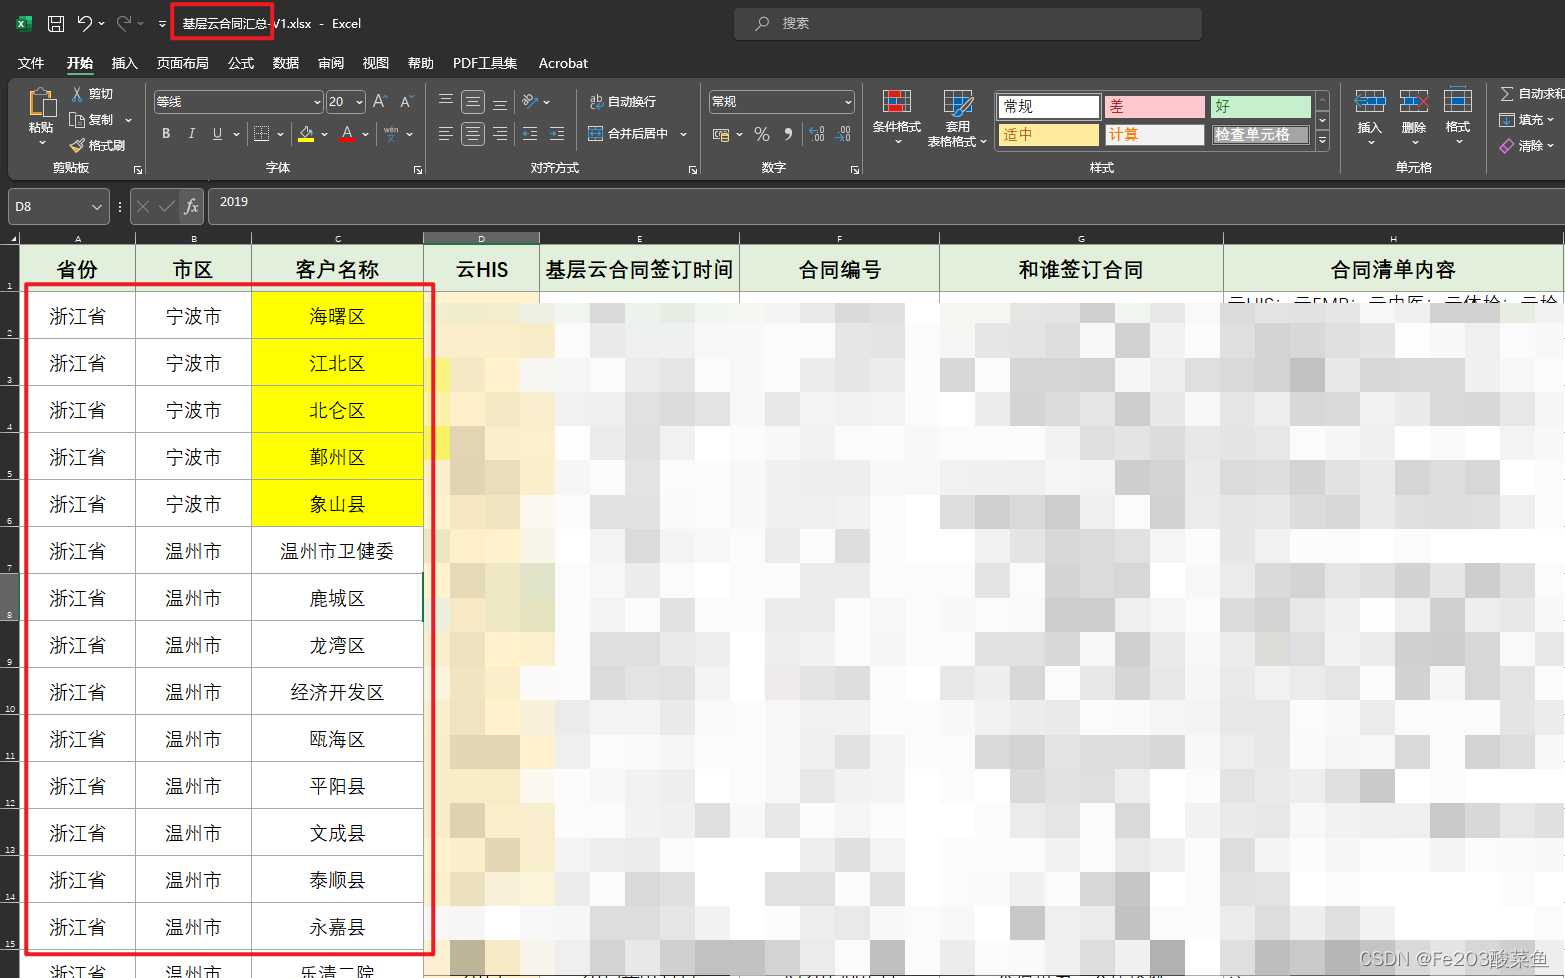1565x978 pixels.
Task: Click the fill color paint bucket icon
Action: (307, 134)
